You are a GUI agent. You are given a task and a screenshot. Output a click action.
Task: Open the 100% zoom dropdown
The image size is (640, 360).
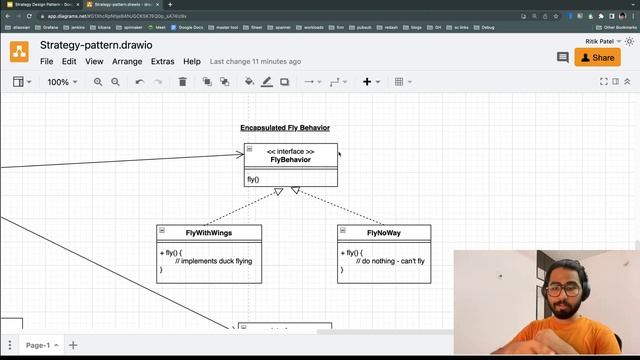[x=62, y=82]
